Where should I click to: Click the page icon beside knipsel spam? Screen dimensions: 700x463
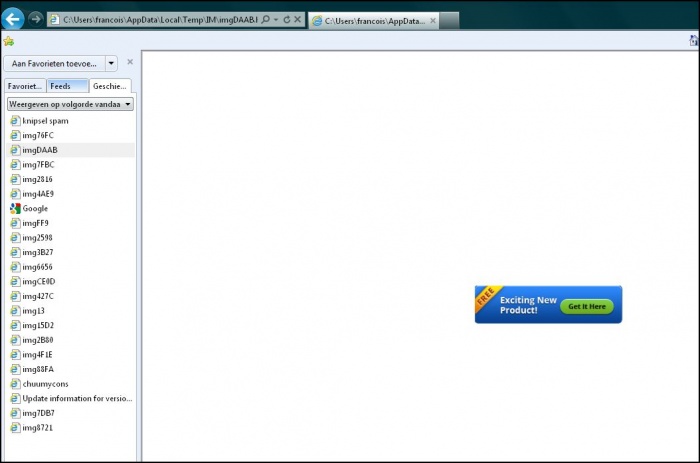15,121
